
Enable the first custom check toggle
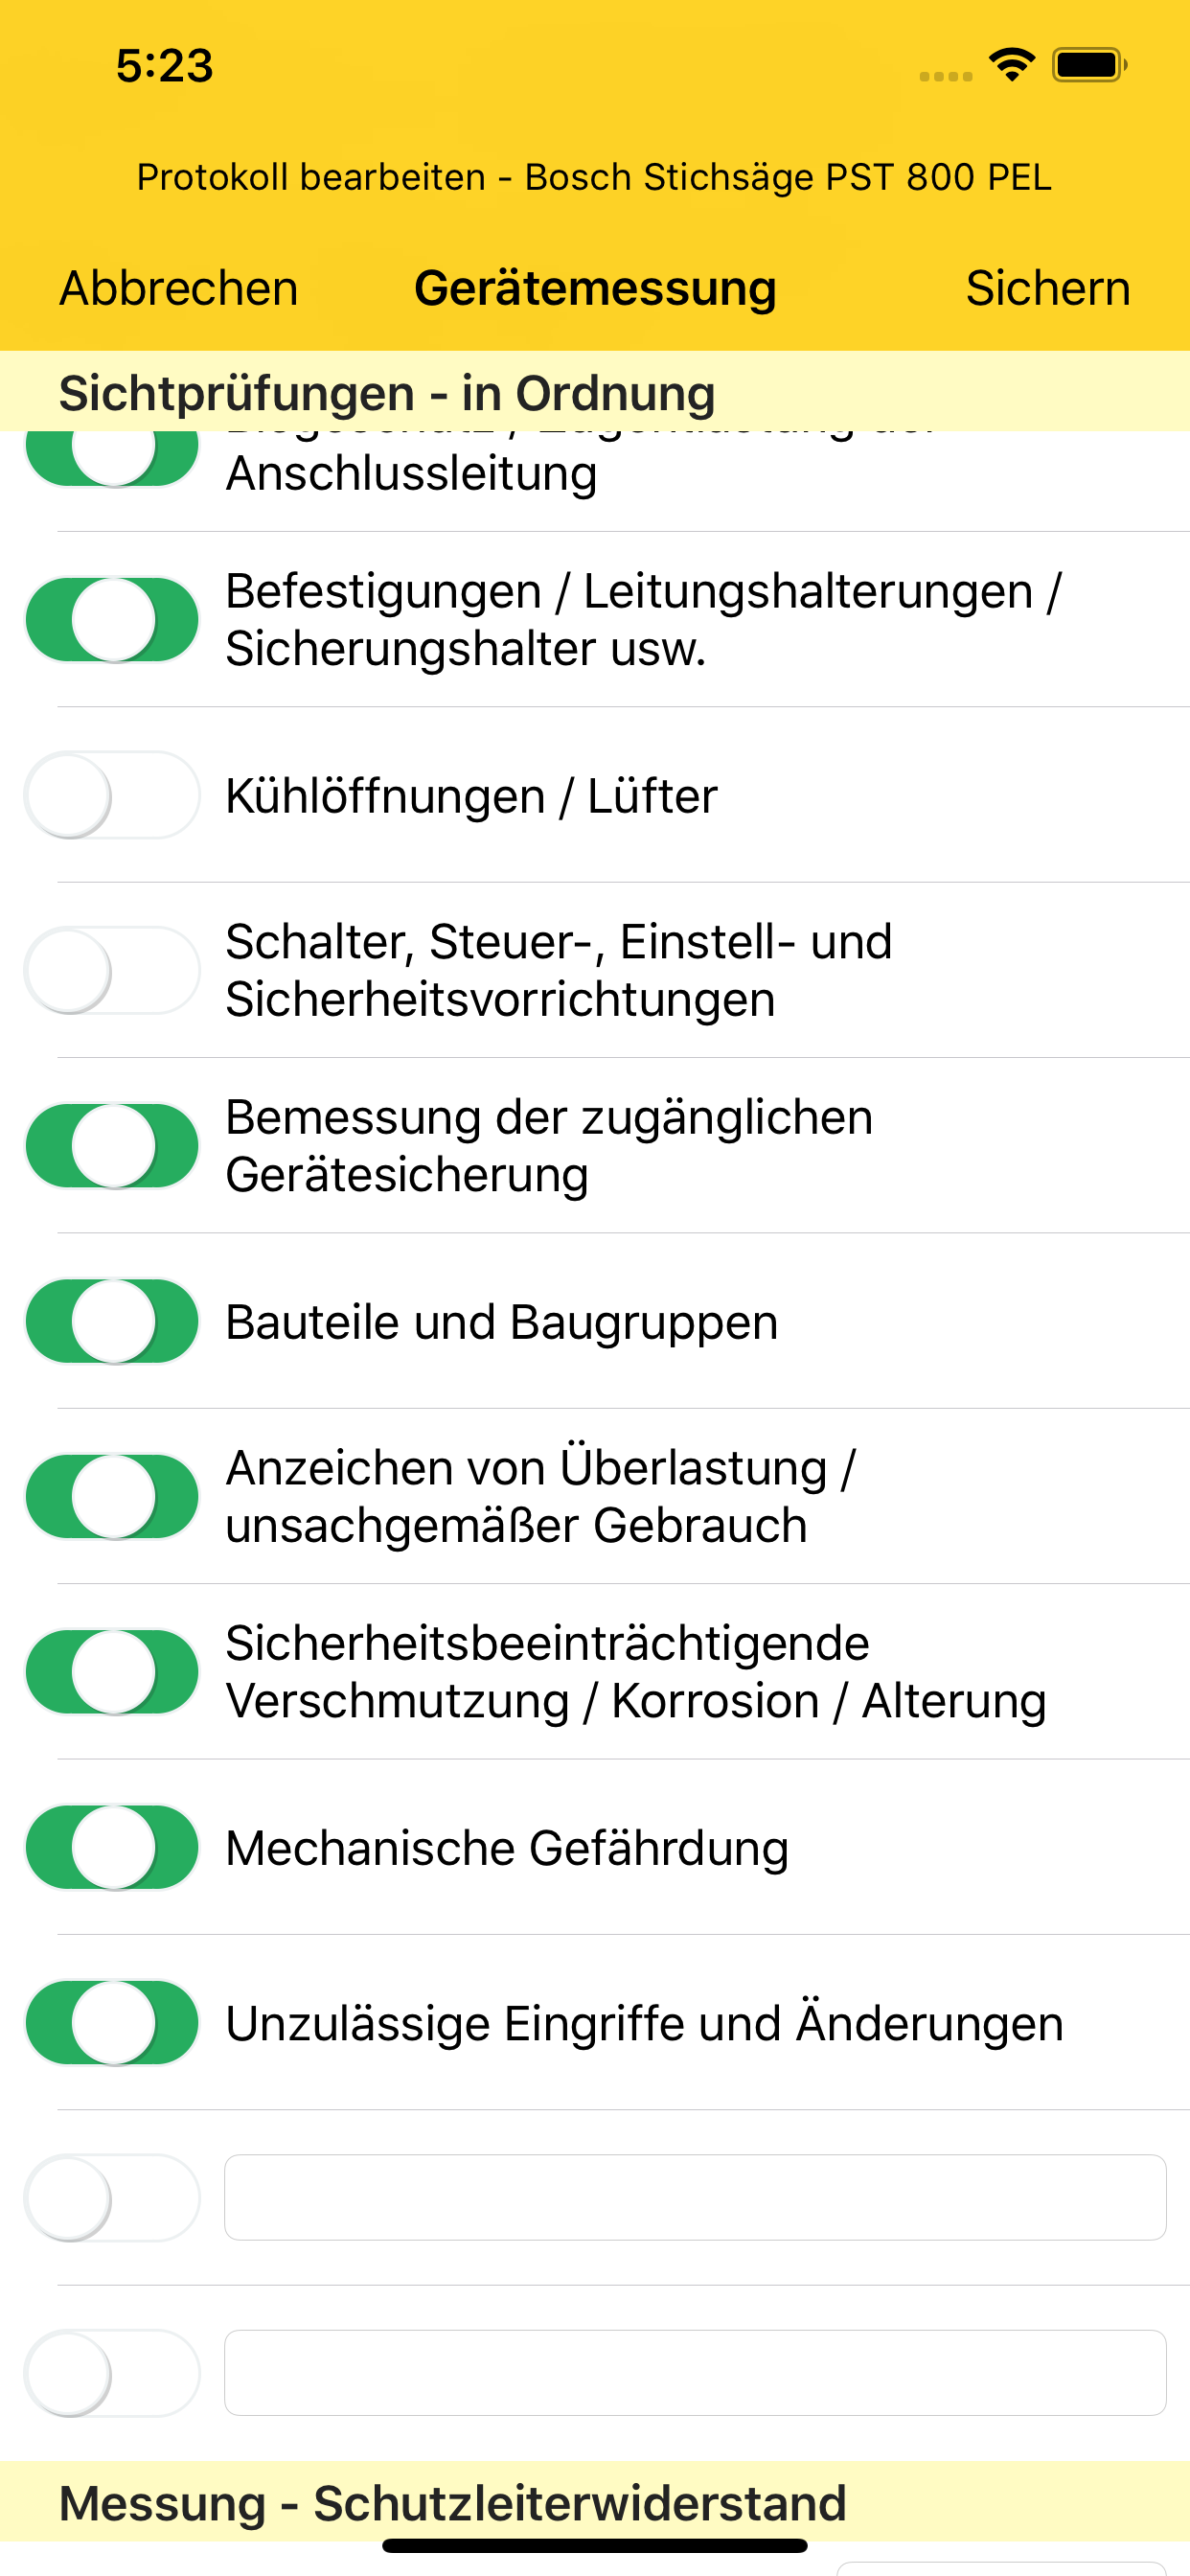pos(112,2198)
